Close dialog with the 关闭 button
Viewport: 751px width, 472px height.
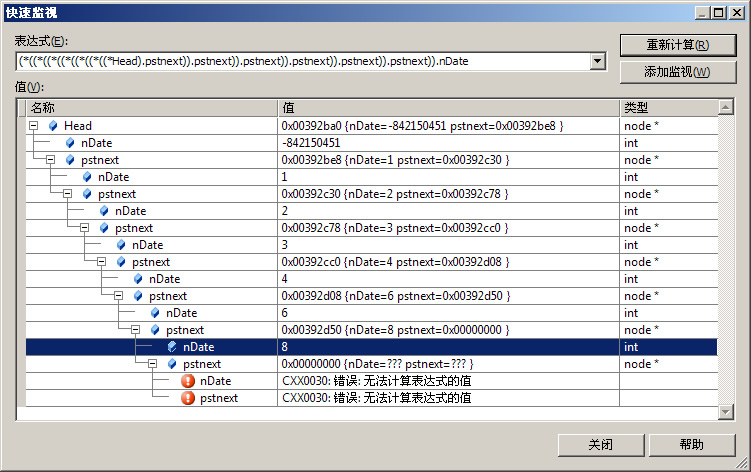pyautogui.click(x=600, y=444)
